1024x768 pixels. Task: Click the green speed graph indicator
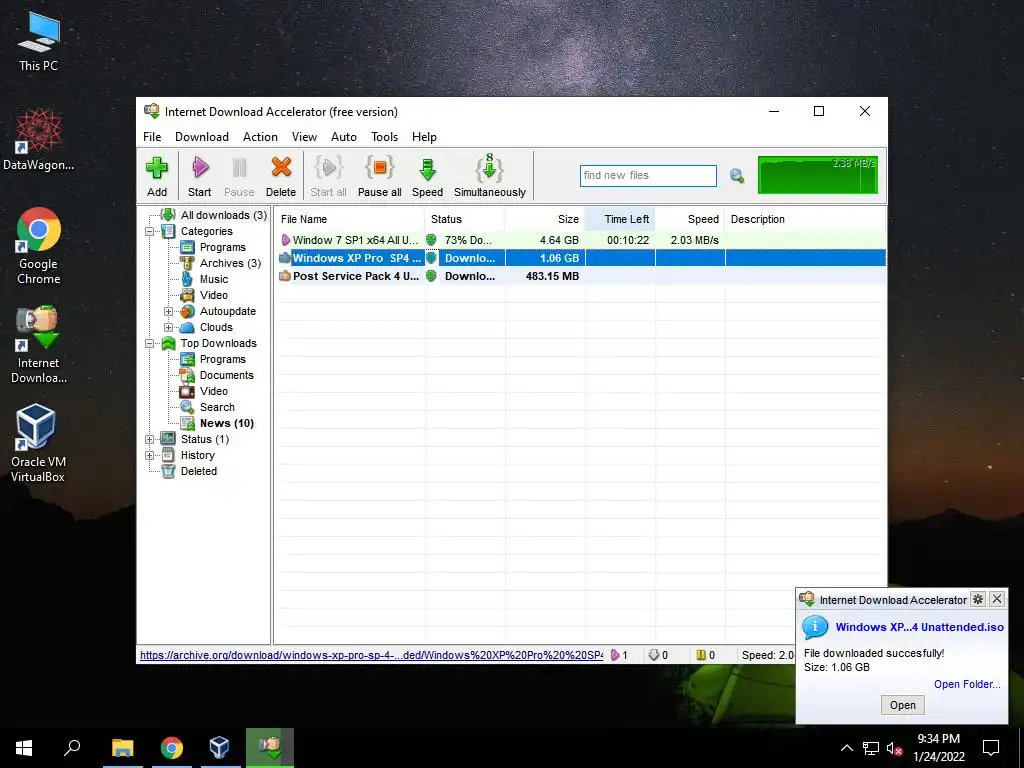(818, 175)
